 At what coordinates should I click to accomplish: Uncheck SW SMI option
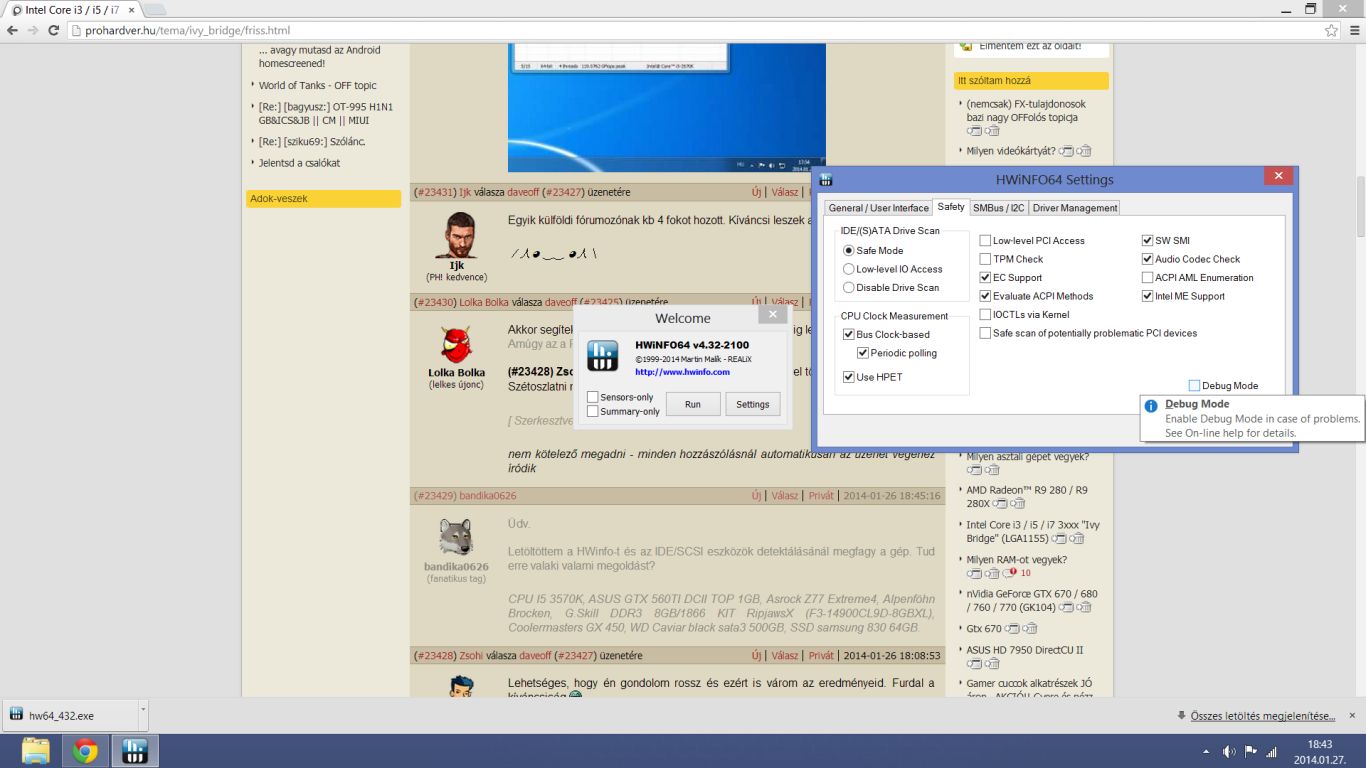click(1147, 241)
